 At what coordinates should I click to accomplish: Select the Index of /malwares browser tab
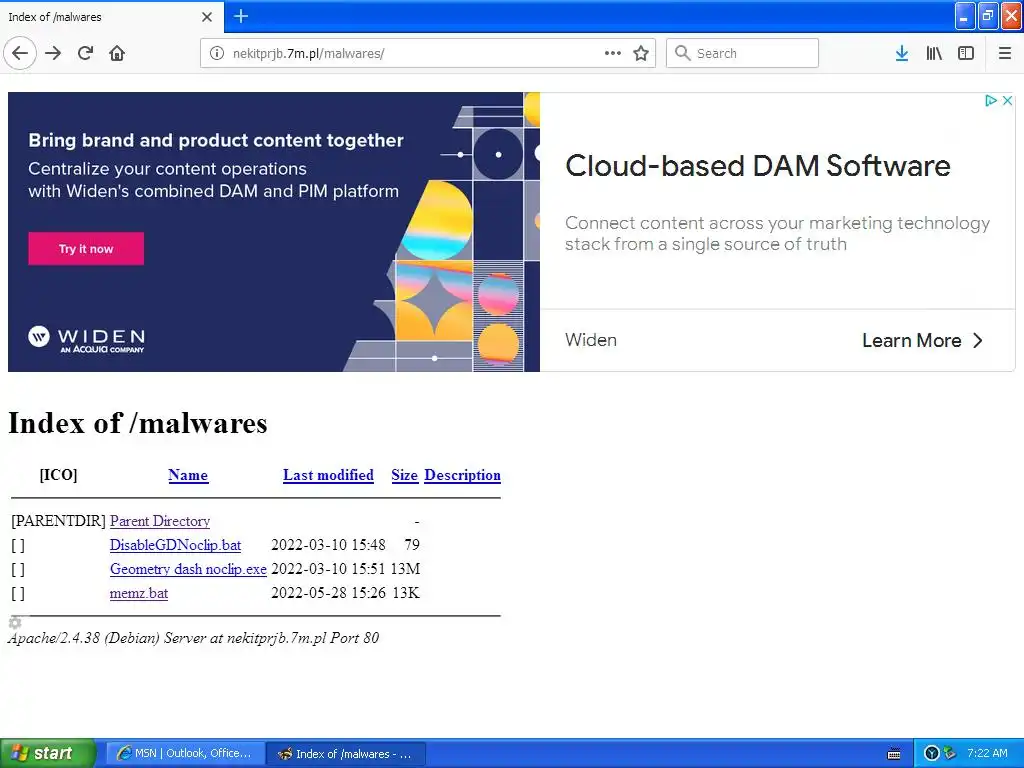click(111, 17)
